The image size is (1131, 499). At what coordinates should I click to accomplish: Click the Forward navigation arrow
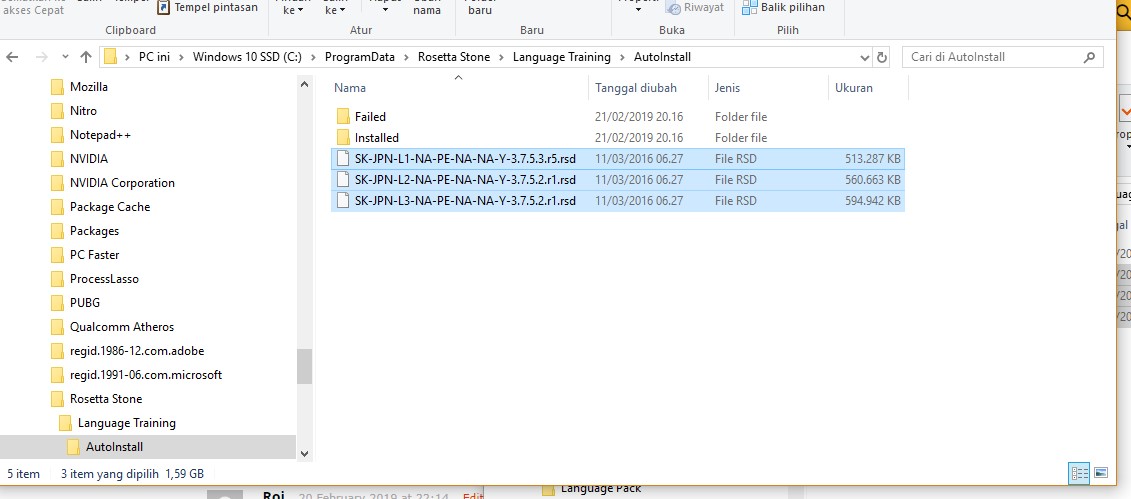(41, 58)
